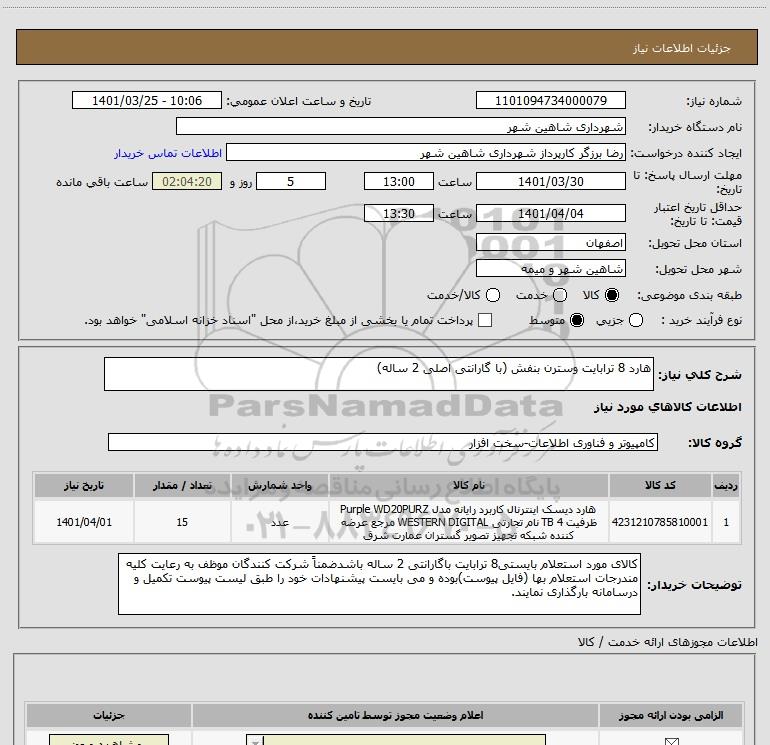This screenshot has width=770, height=745.
Task: Click the واحد شمارش column header
Action: pos(279,485)
